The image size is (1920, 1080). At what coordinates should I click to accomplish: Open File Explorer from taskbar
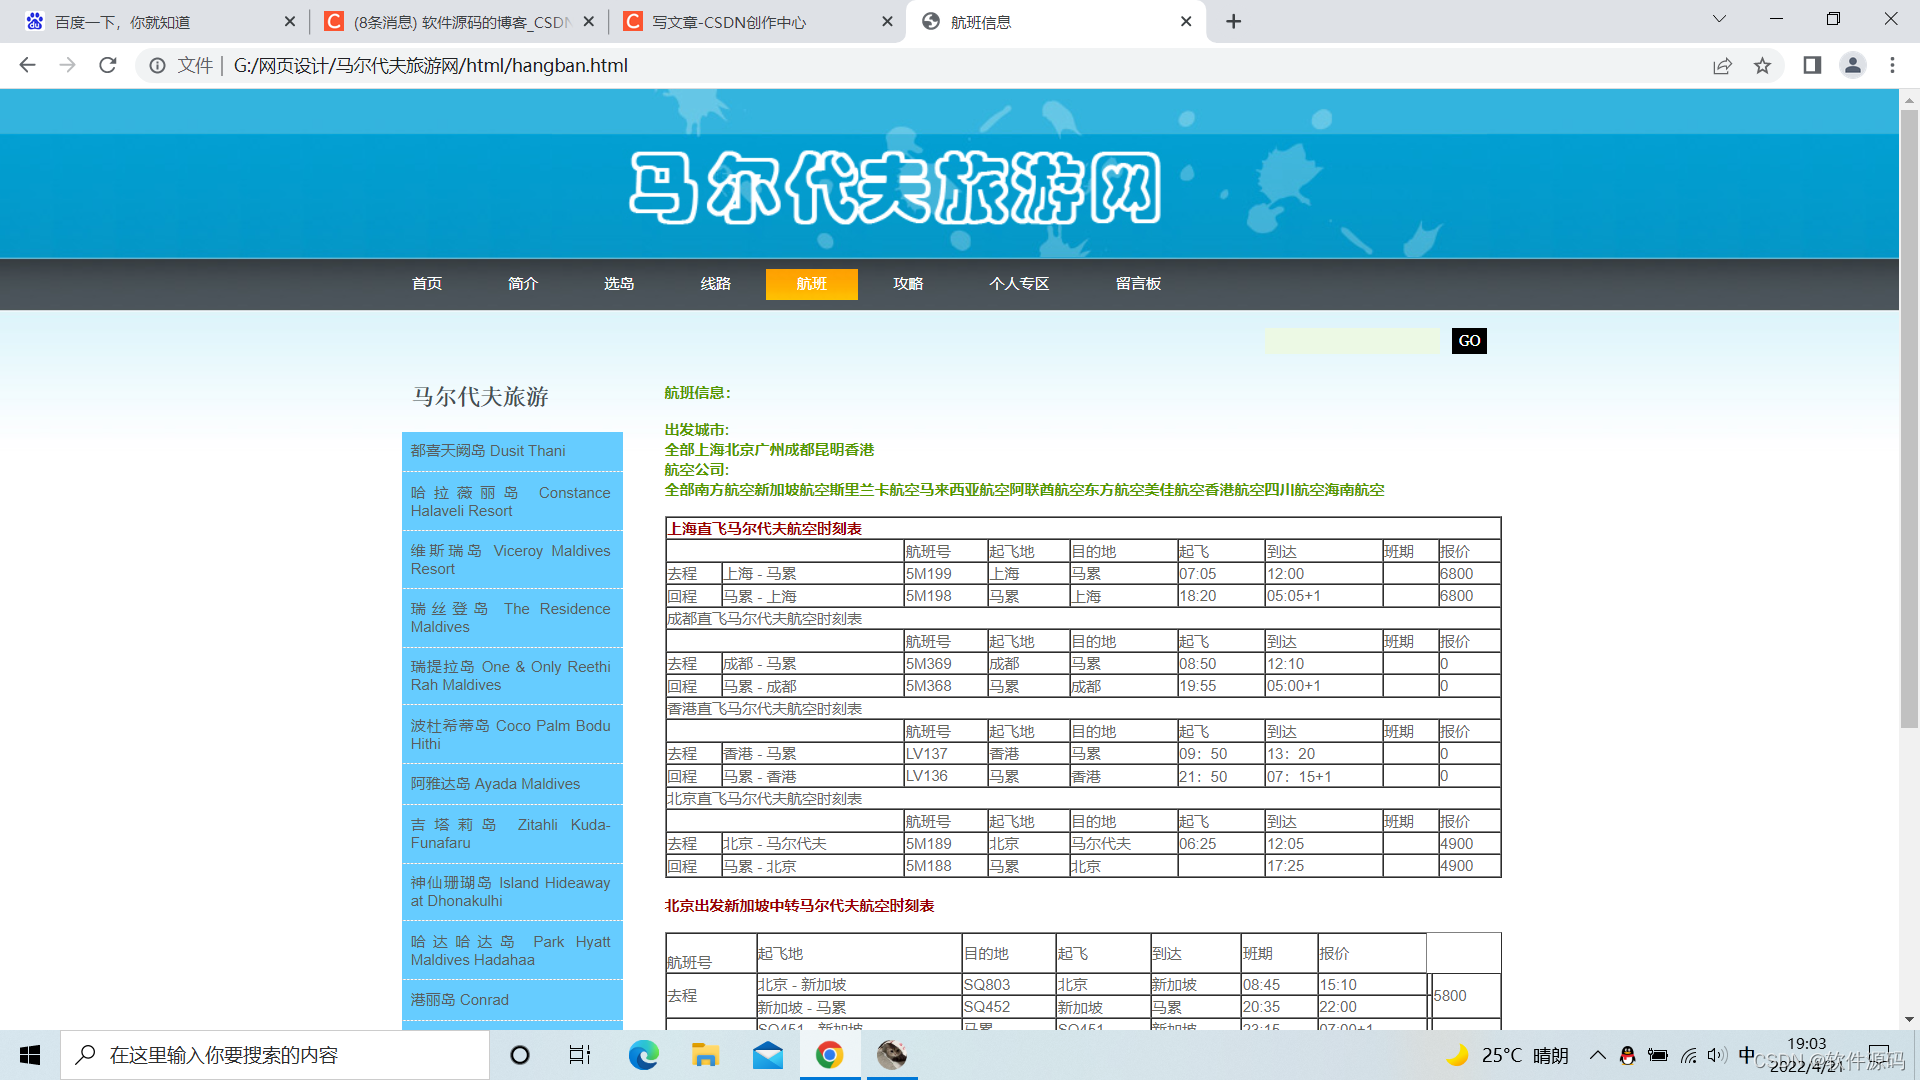pyautogui.click(x=705, y=1055)
